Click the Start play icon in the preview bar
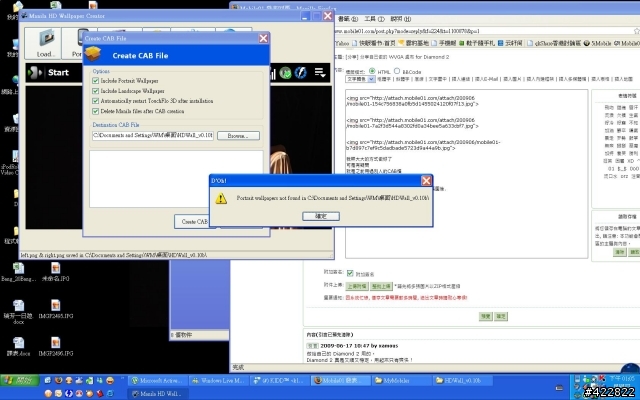 [x=35, y=73]
